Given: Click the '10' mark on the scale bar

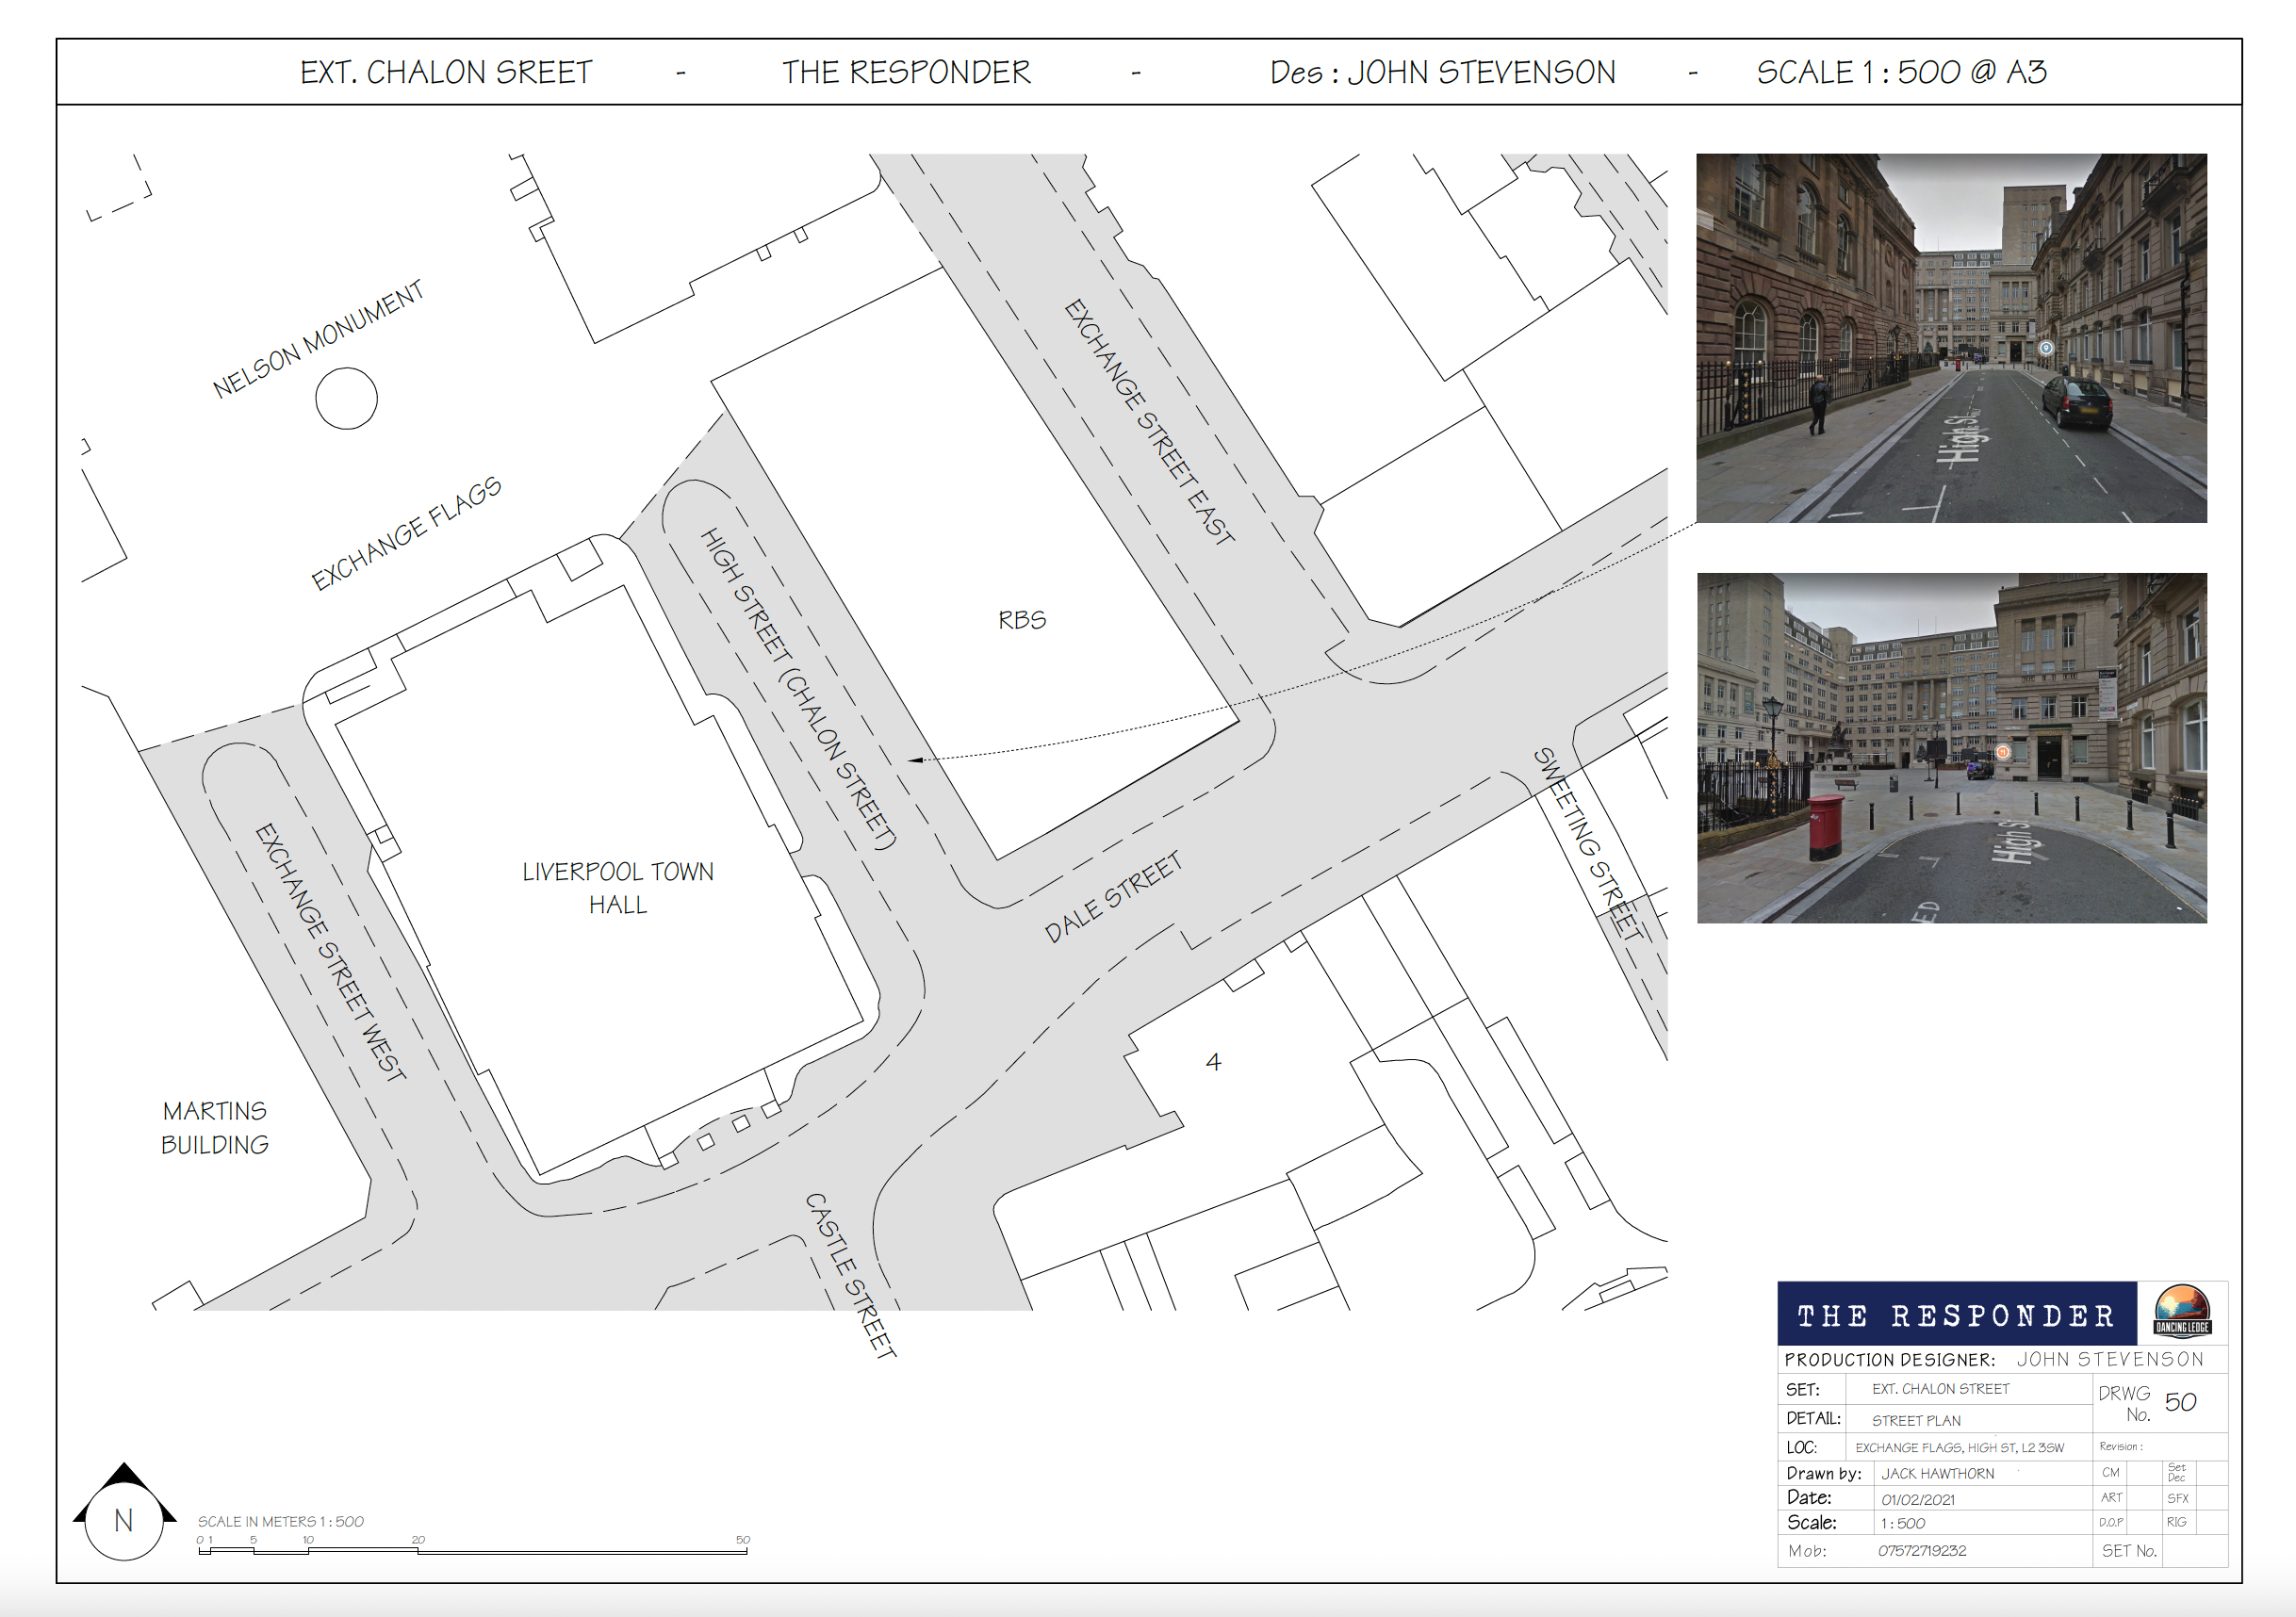Looking at the screenshot, I should coord(308,1539).
